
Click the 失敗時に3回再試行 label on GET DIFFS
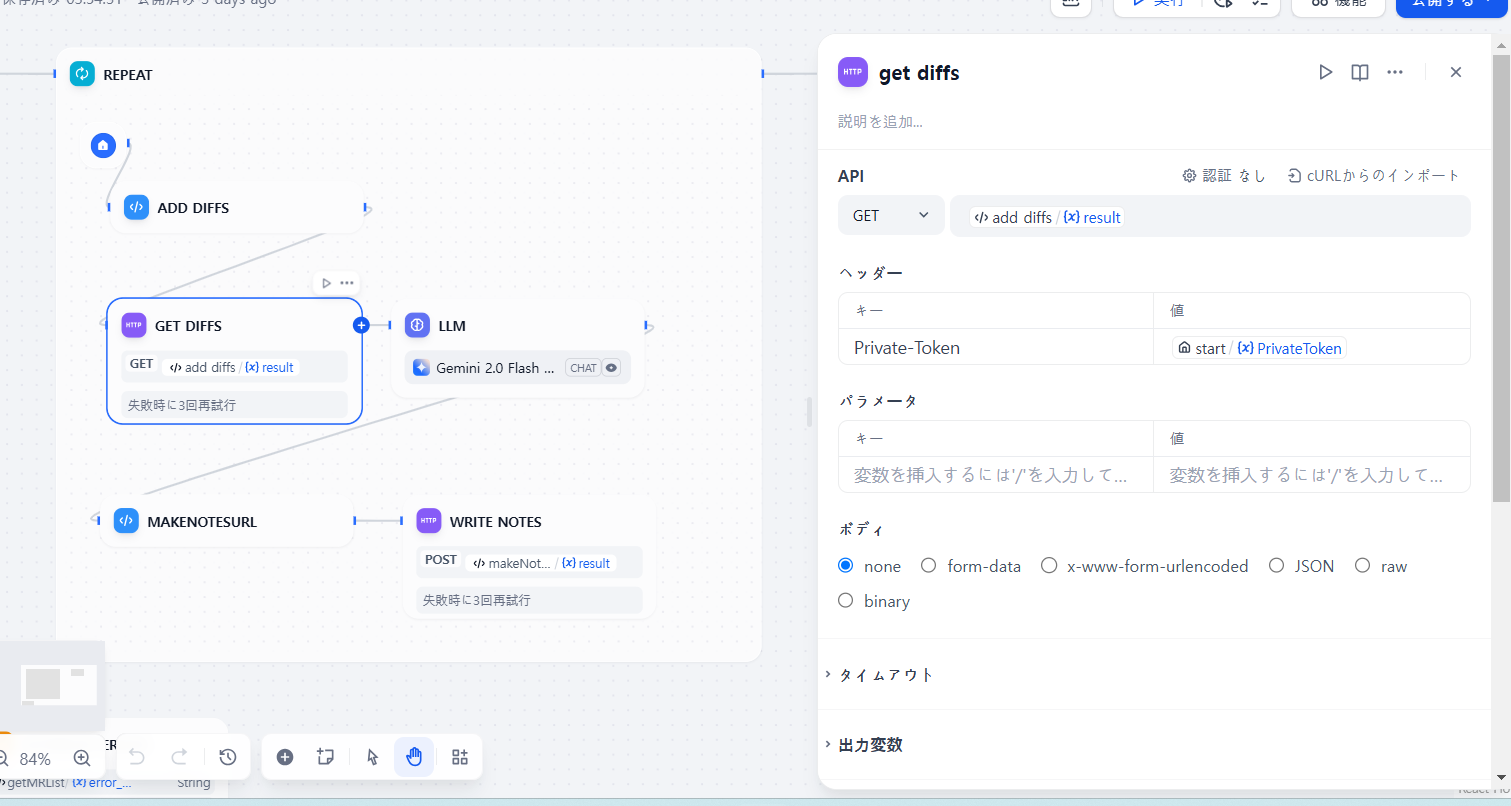click(x=181, y=405)
